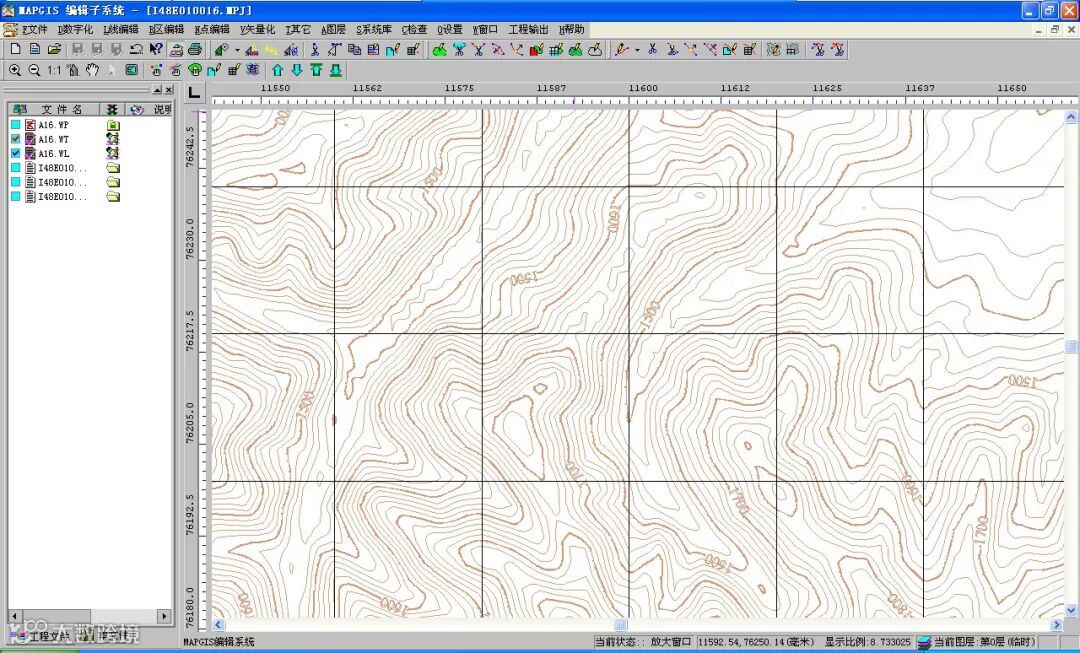Click the edit status icon of A16.WT
The image size is (1080, 653).
[113, 139]
